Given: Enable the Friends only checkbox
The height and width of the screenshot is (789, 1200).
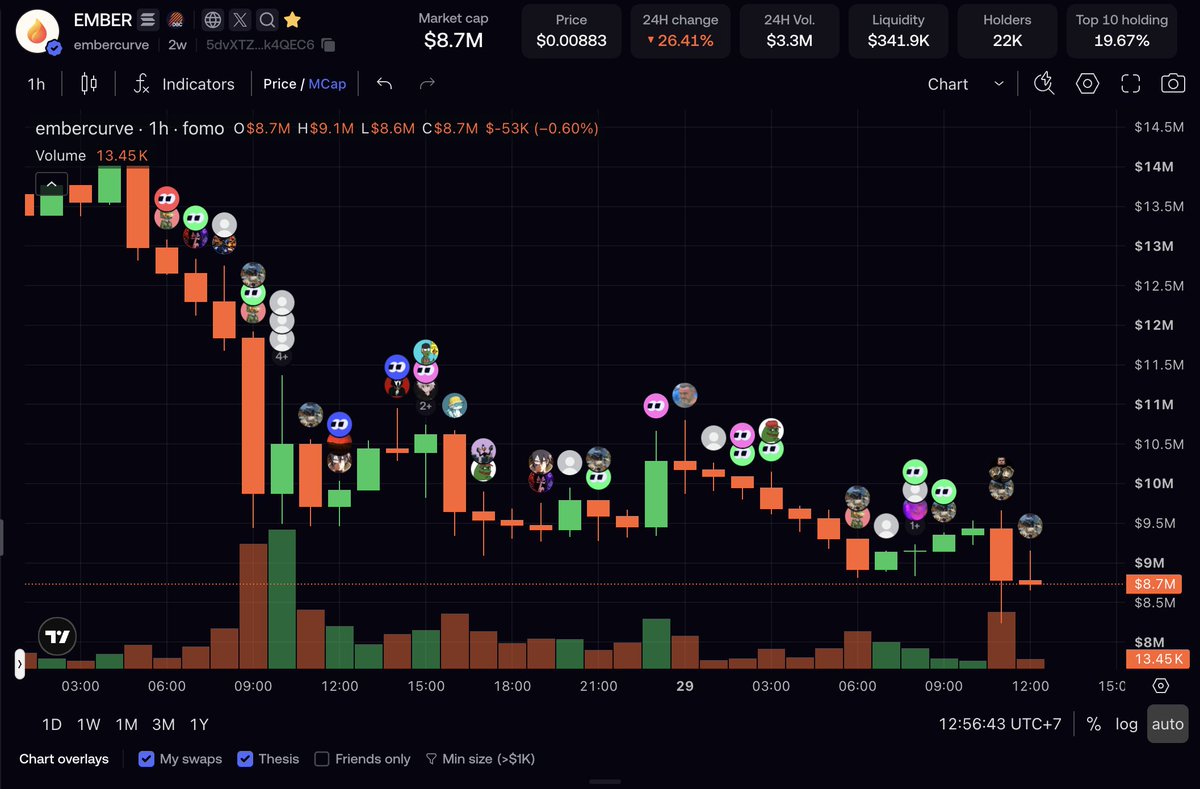Looking at the screenshot, I should (x=322, y=759).
